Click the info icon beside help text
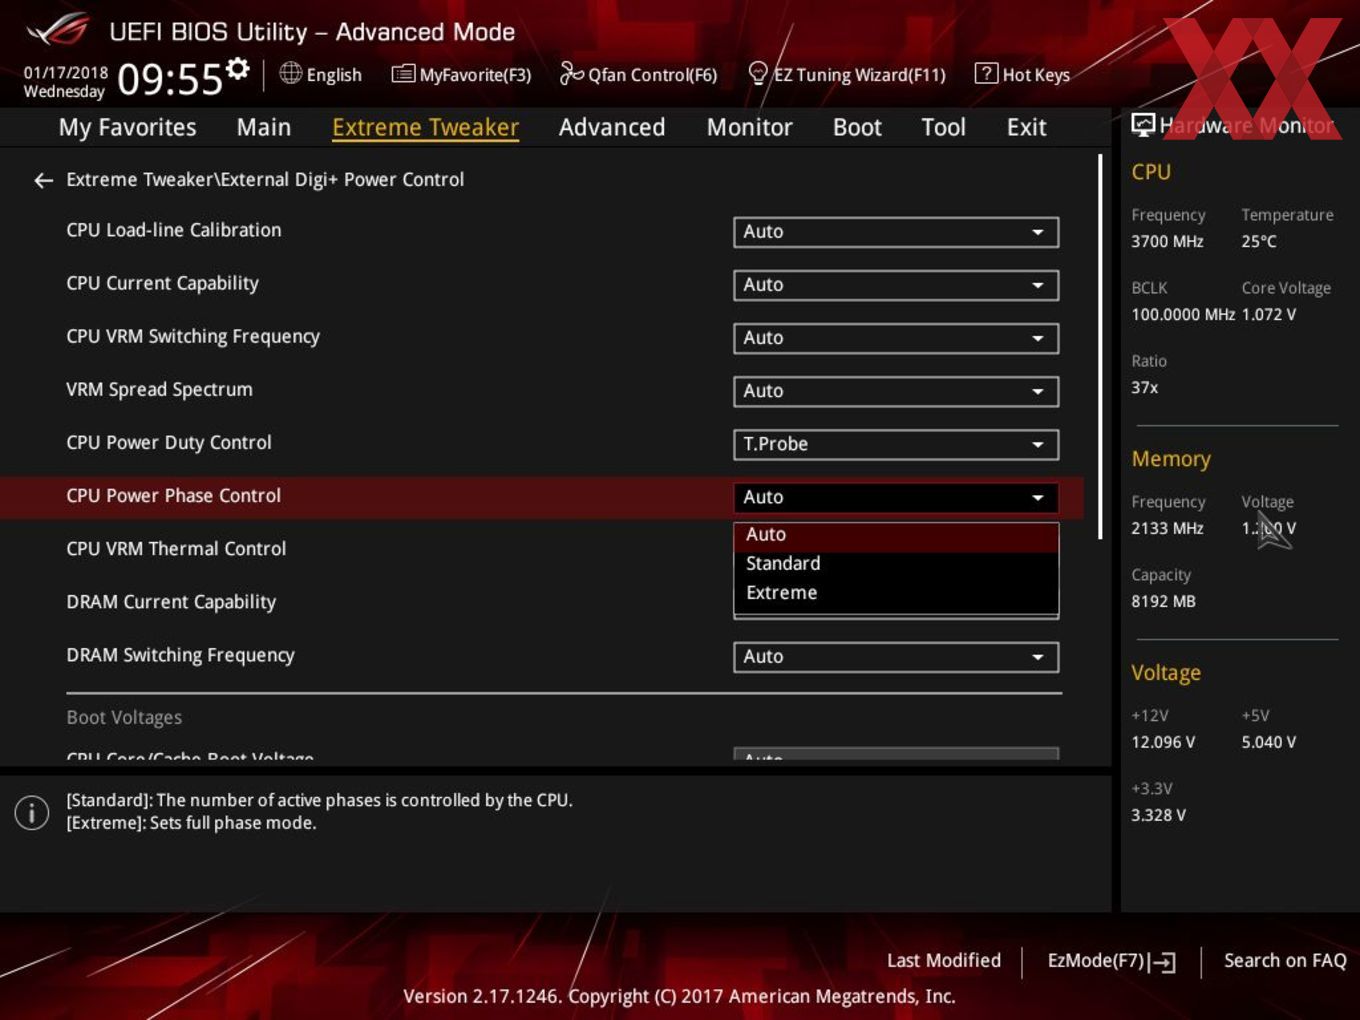This screenshot has width=1360, height=1020. coord(32,813)
